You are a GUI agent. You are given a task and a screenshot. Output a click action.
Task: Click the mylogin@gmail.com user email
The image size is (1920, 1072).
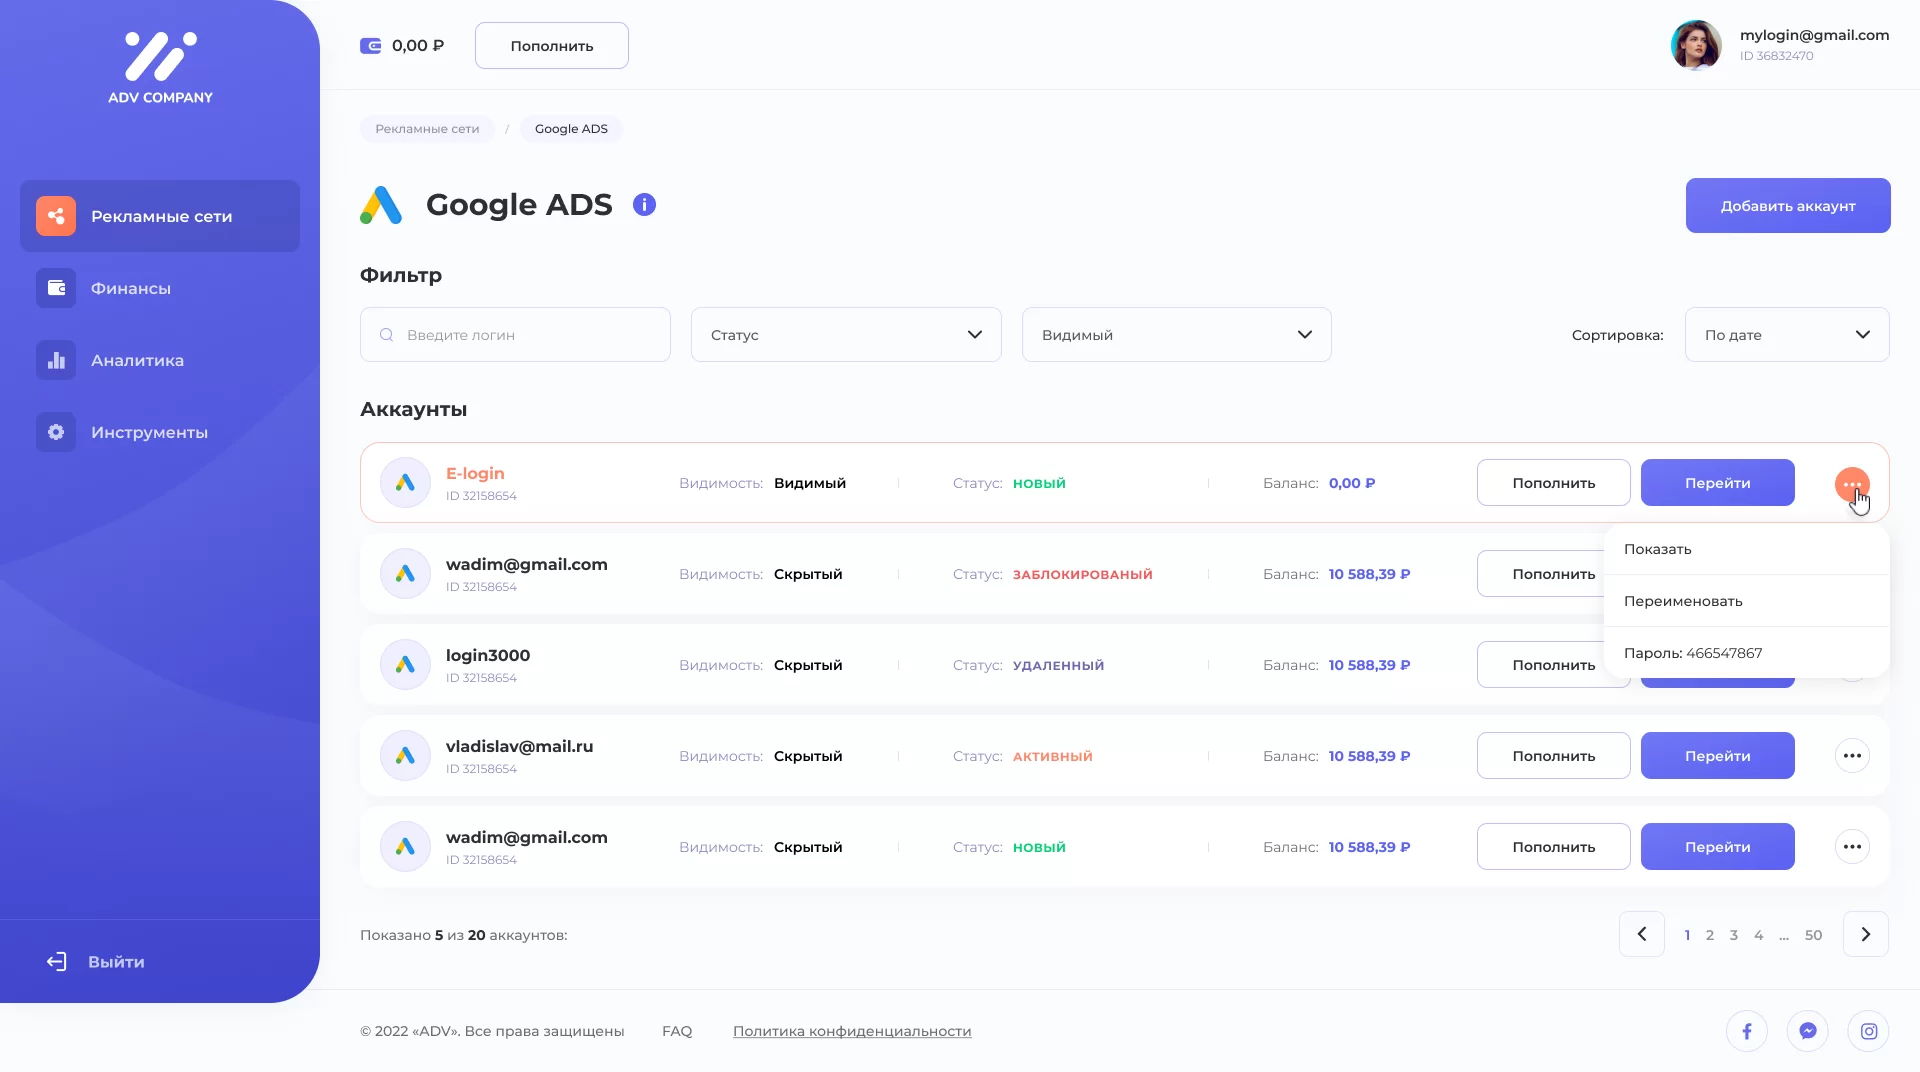[x=1815, y=35]
